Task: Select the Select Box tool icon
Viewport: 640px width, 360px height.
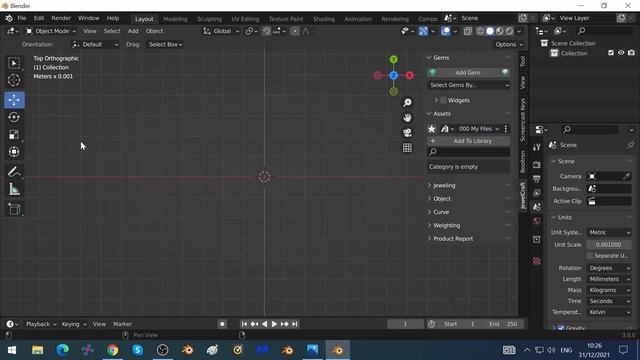Action: click(14, 63)
